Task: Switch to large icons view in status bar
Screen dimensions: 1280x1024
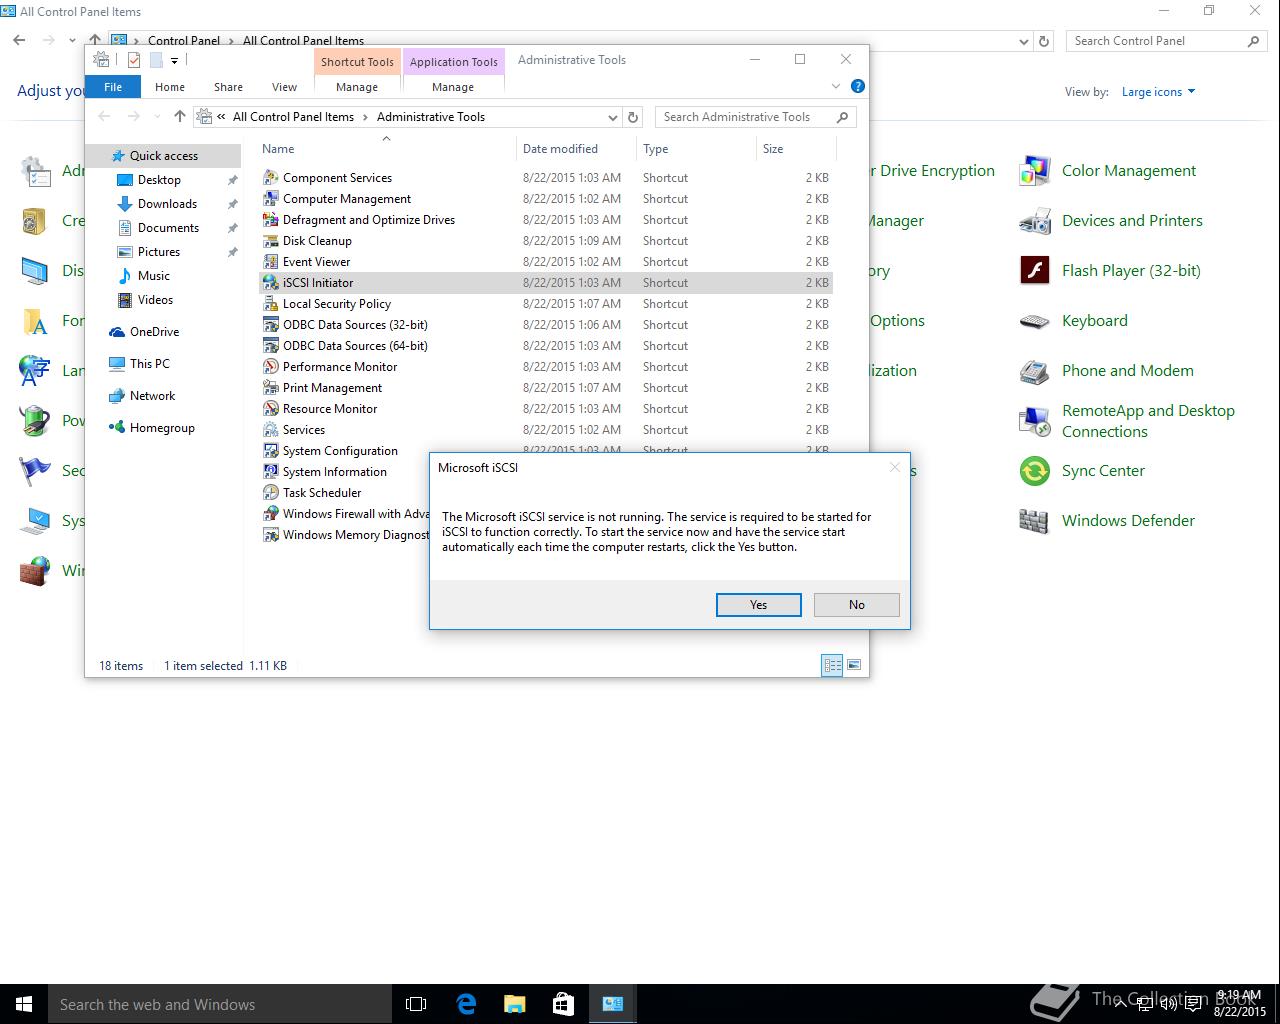Action: (854, 665)
